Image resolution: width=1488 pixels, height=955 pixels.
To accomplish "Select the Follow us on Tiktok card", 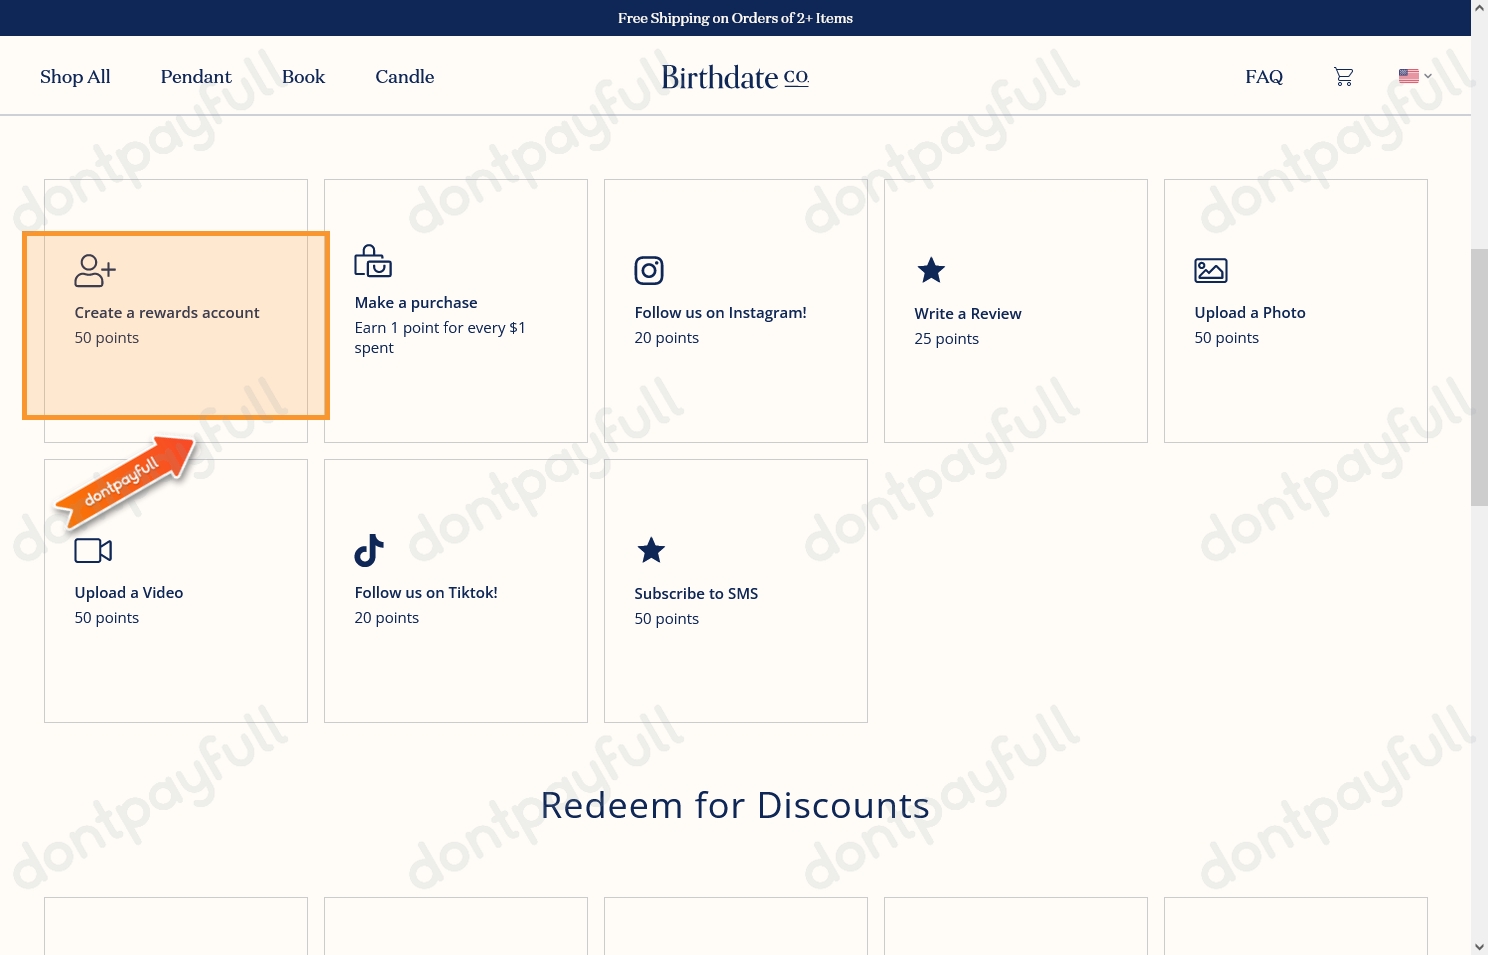I will click(x=455, y=590).
